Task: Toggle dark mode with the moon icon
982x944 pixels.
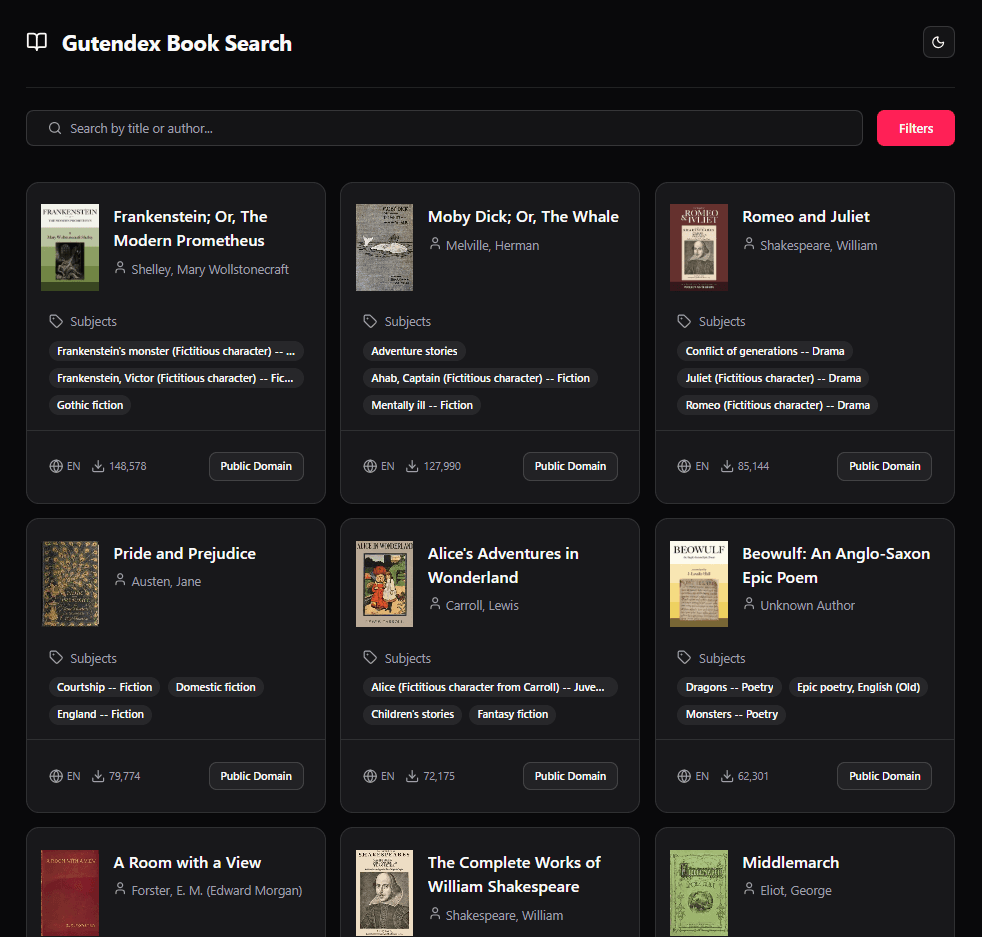Action: [x=938, y=42]
